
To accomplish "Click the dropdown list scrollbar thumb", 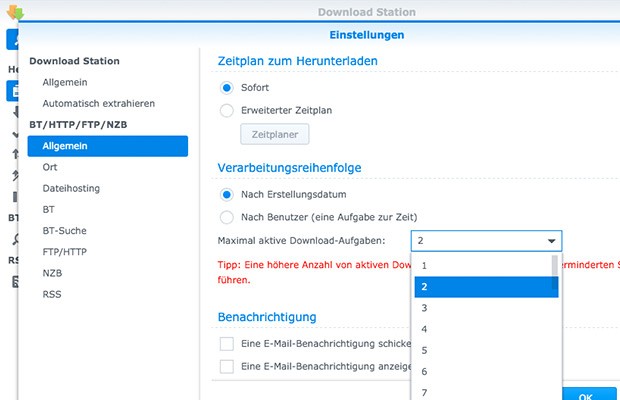I will 555,272.
